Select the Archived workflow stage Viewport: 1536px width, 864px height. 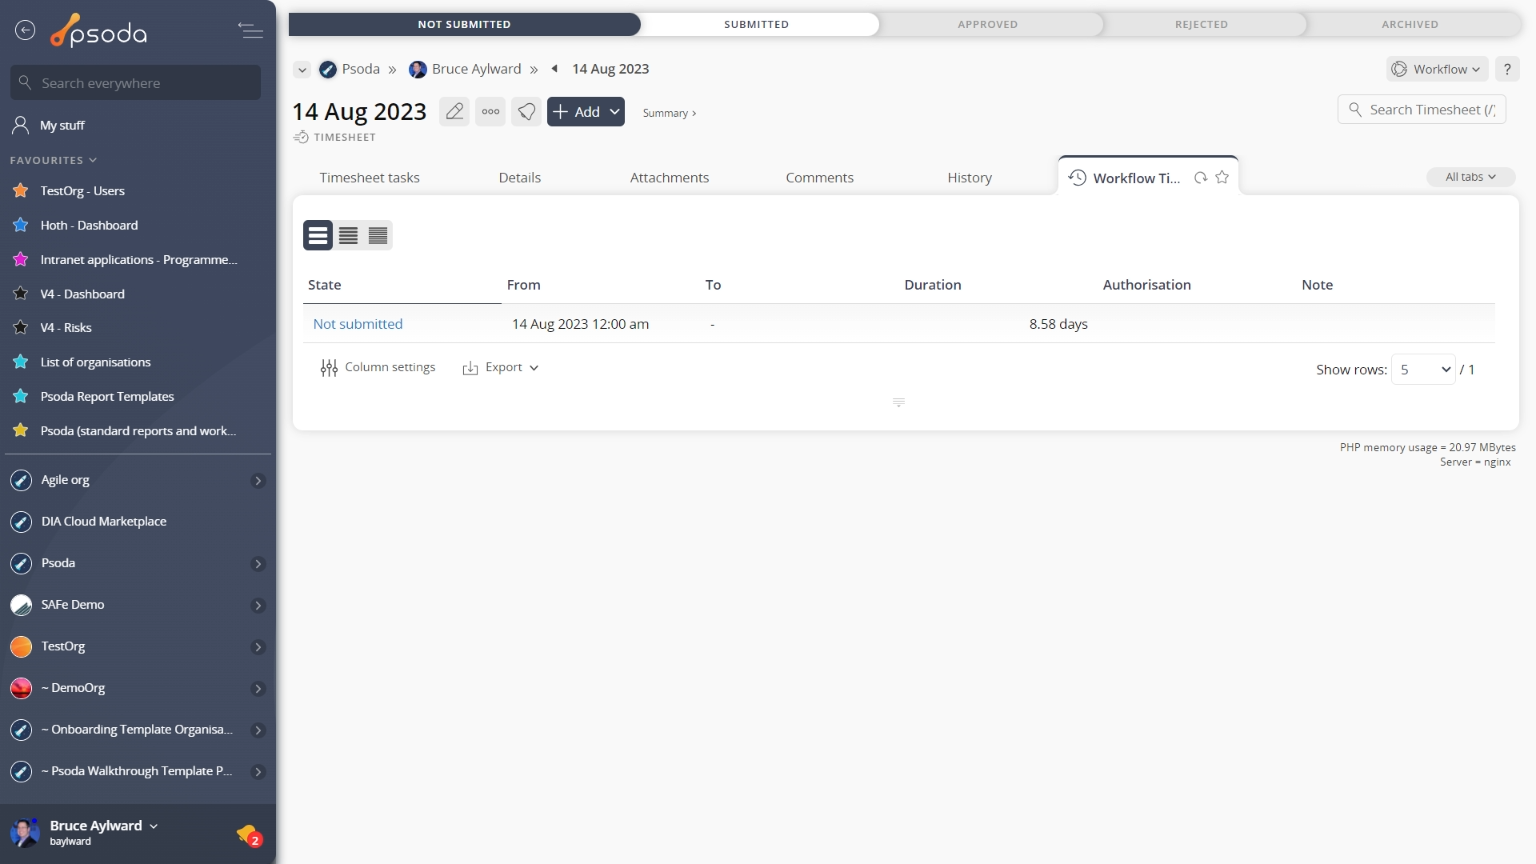[x=1410, y=24]
